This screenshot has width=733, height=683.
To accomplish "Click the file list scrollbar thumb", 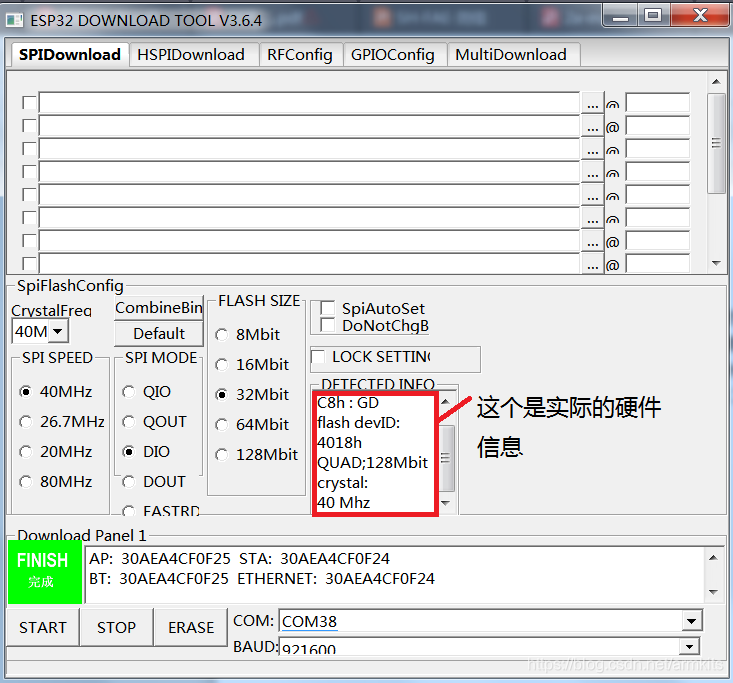I will coord(716,143).
